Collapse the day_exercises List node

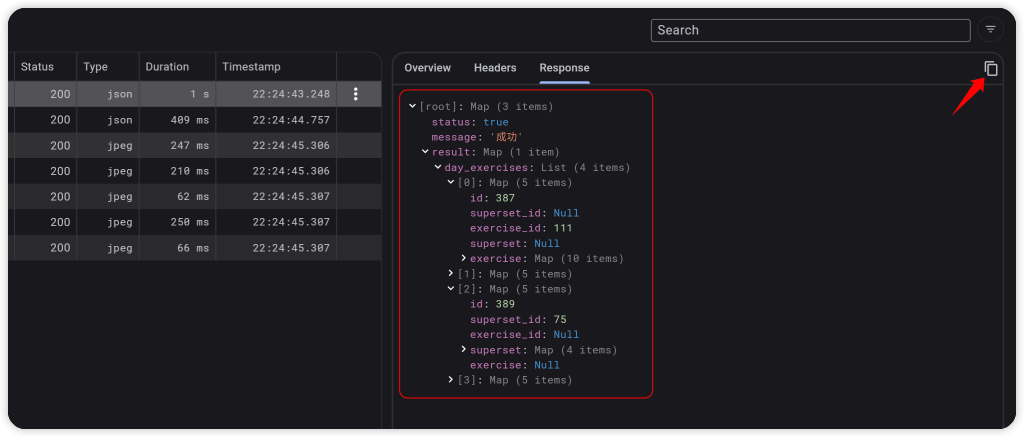(438, 167)
